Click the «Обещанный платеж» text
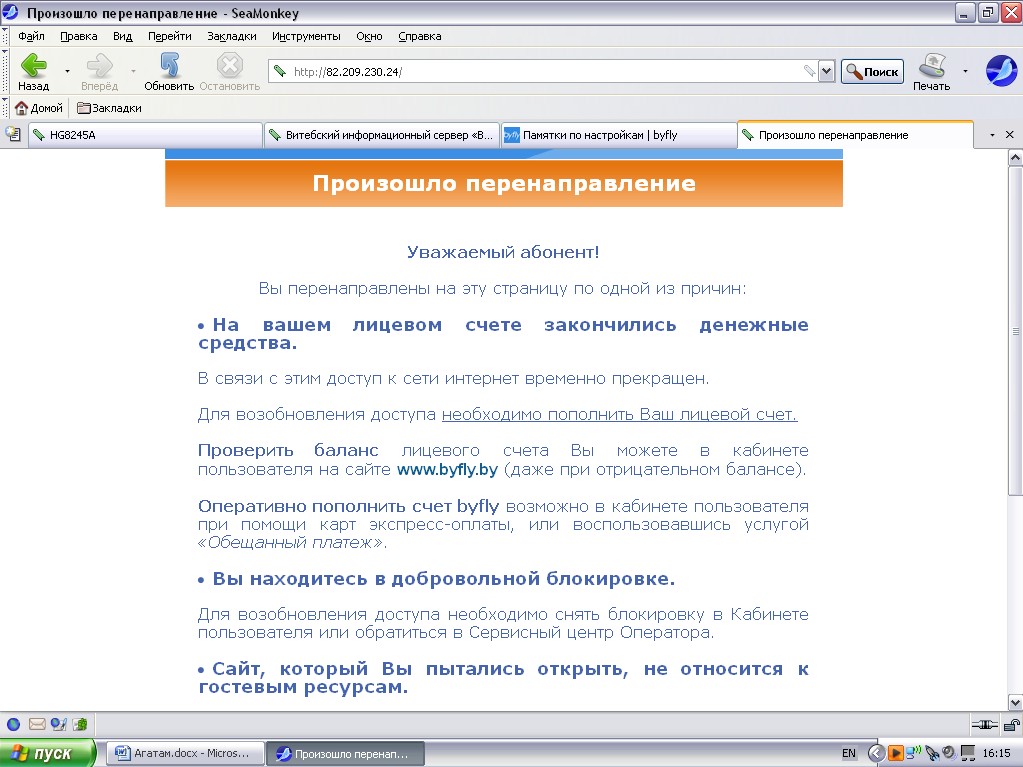 [290, 543]
